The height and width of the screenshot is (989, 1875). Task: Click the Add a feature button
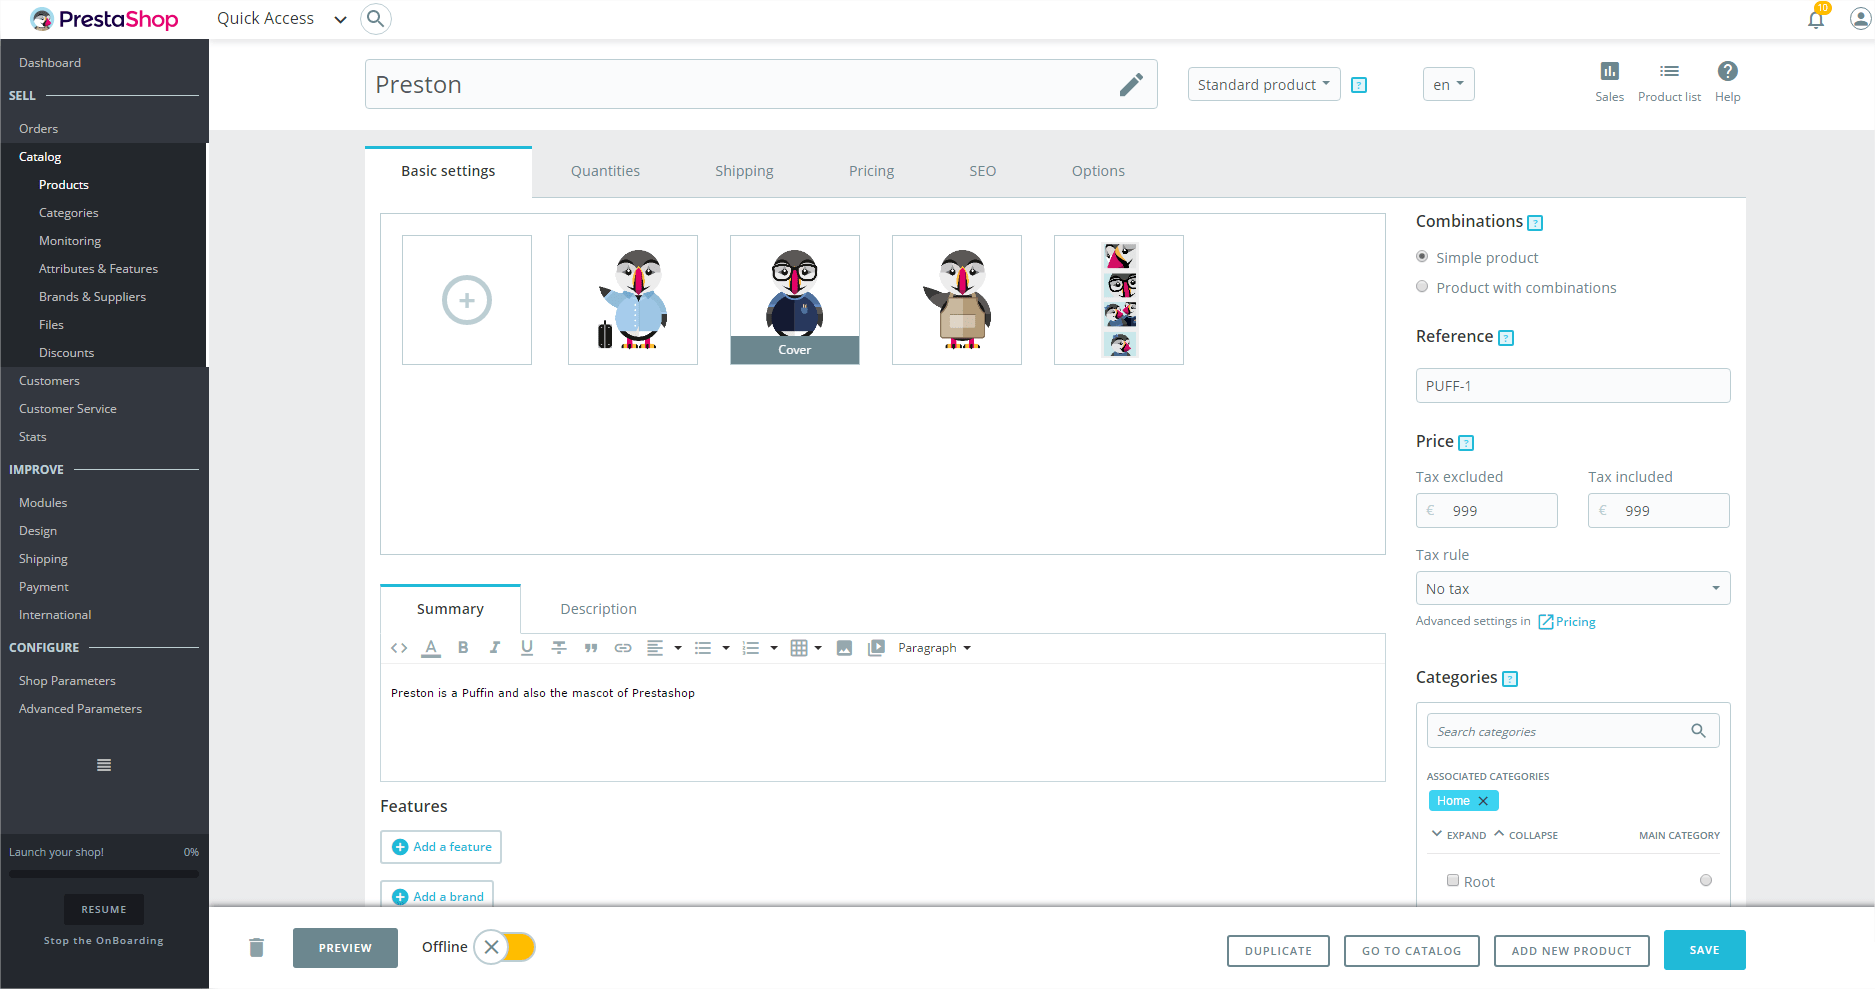click(441, 847)
